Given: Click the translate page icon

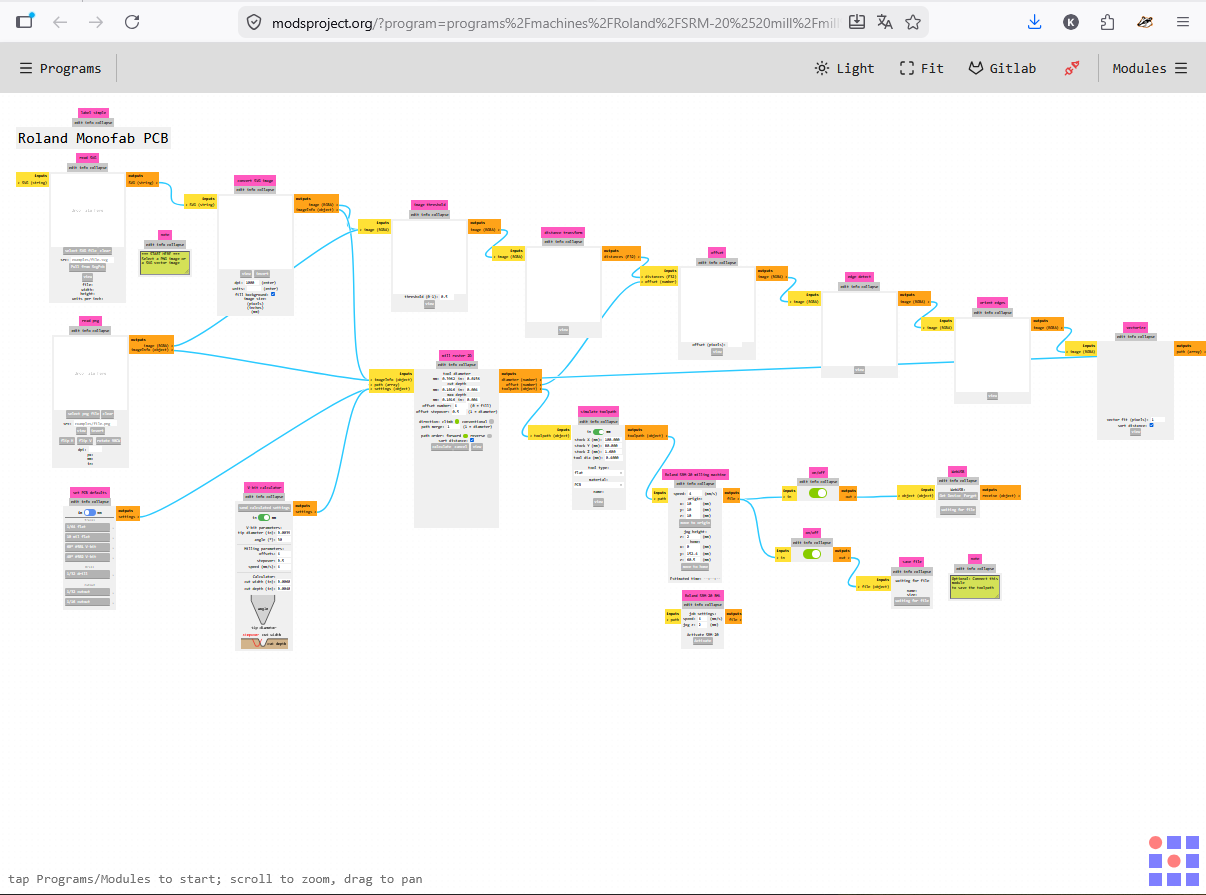Looking at the screenshot, I should pyautogui.click(x=885, y=22).
